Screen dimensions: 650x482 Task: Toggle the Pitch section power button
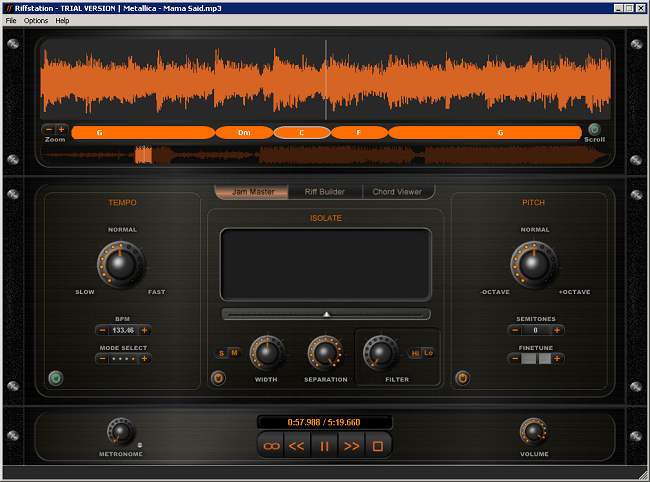[x=462, y=378]
